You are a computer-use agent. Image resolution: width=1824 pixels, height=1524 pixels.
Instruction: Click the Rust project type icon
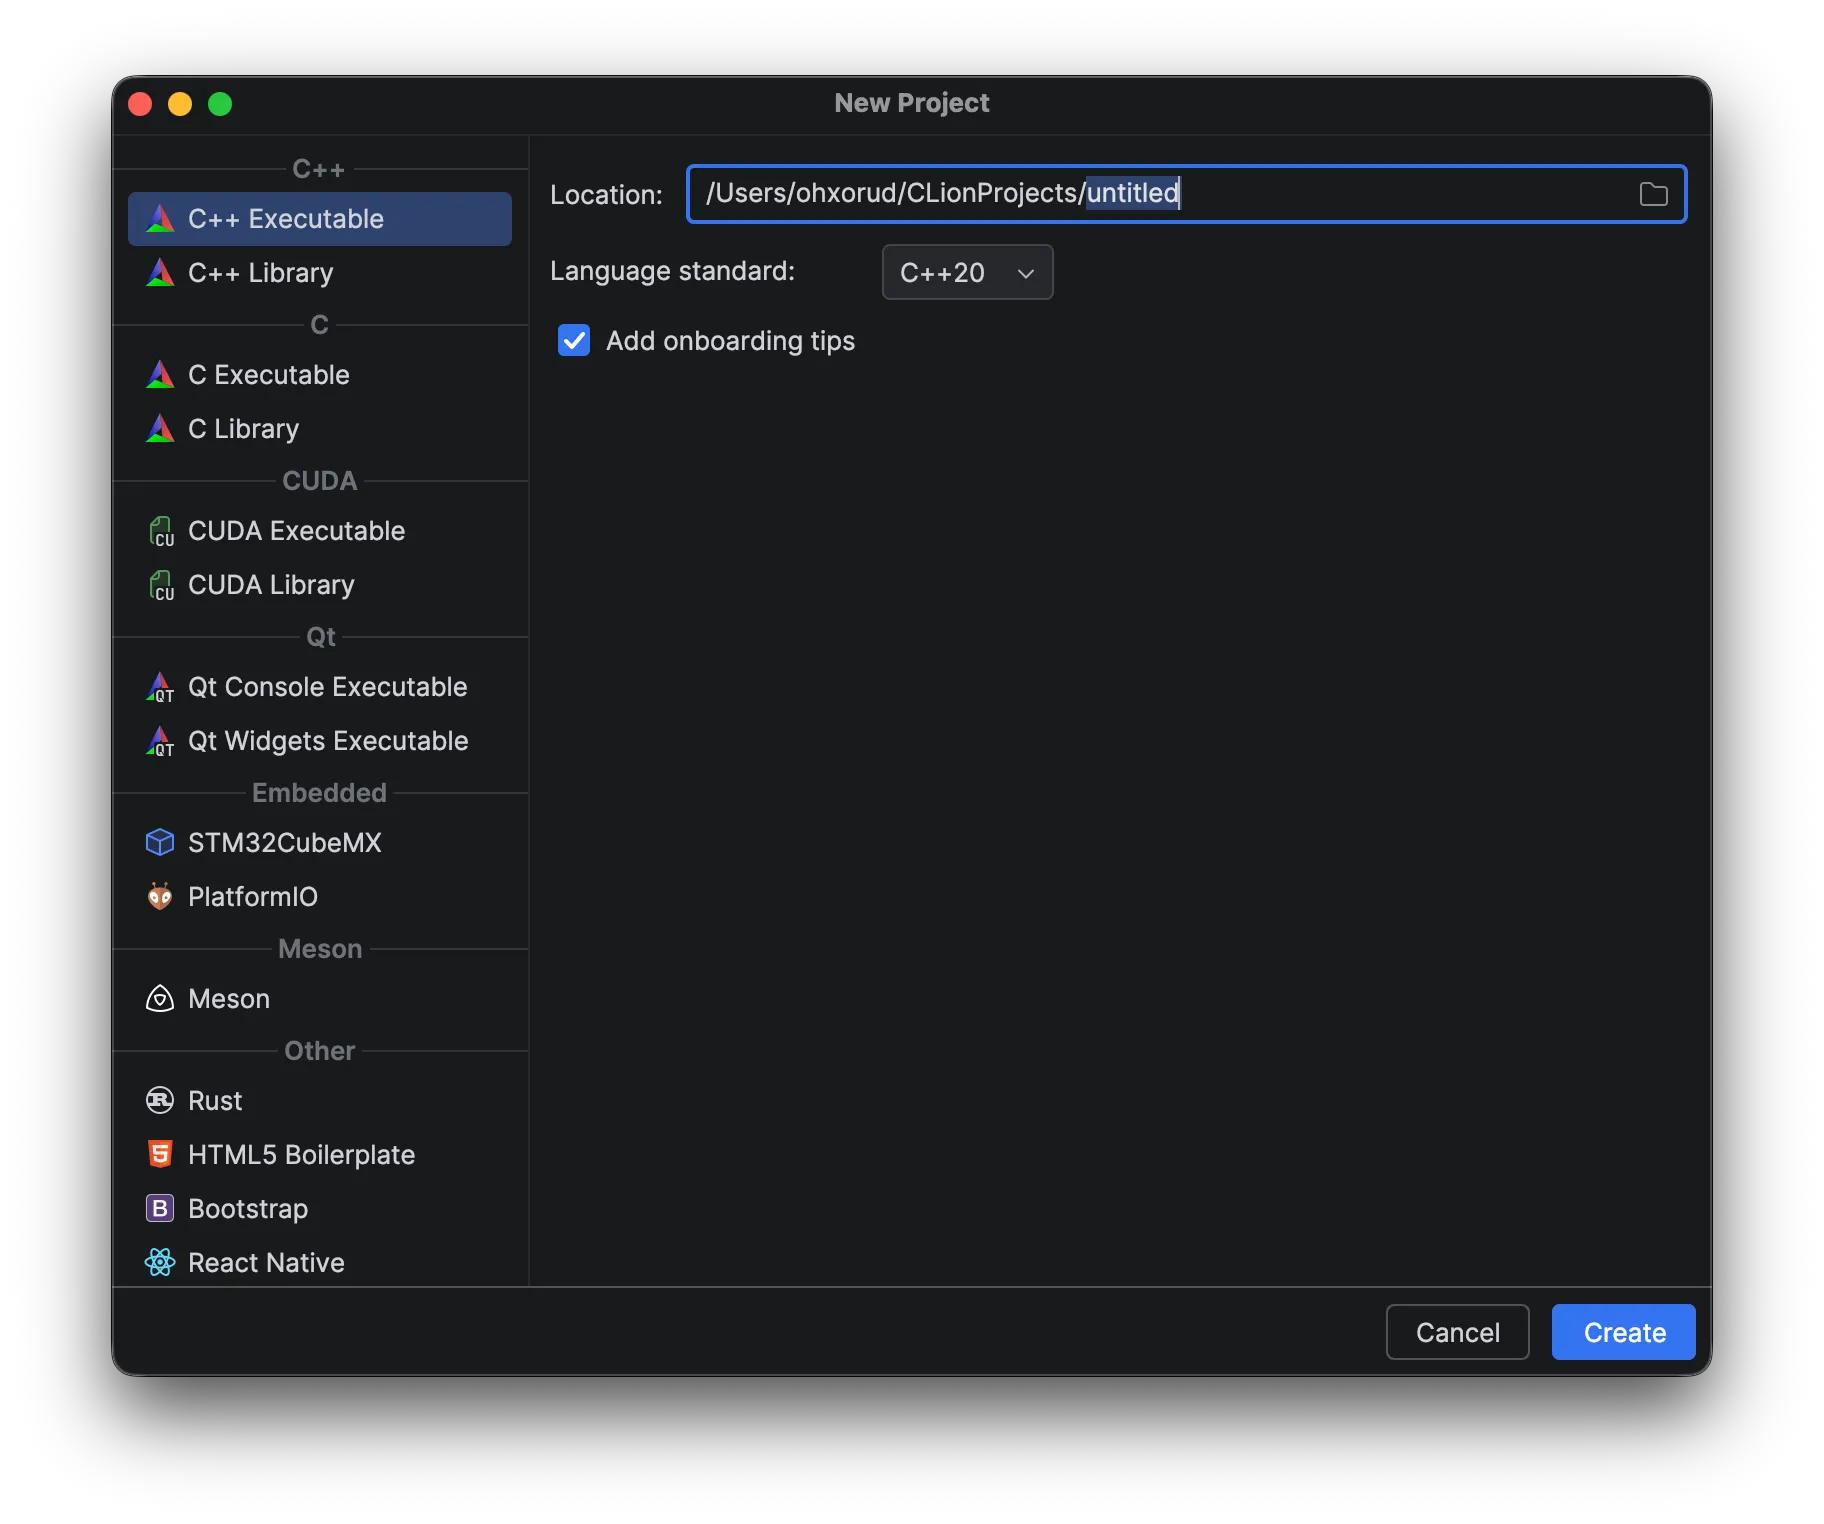coord(161,1100)
